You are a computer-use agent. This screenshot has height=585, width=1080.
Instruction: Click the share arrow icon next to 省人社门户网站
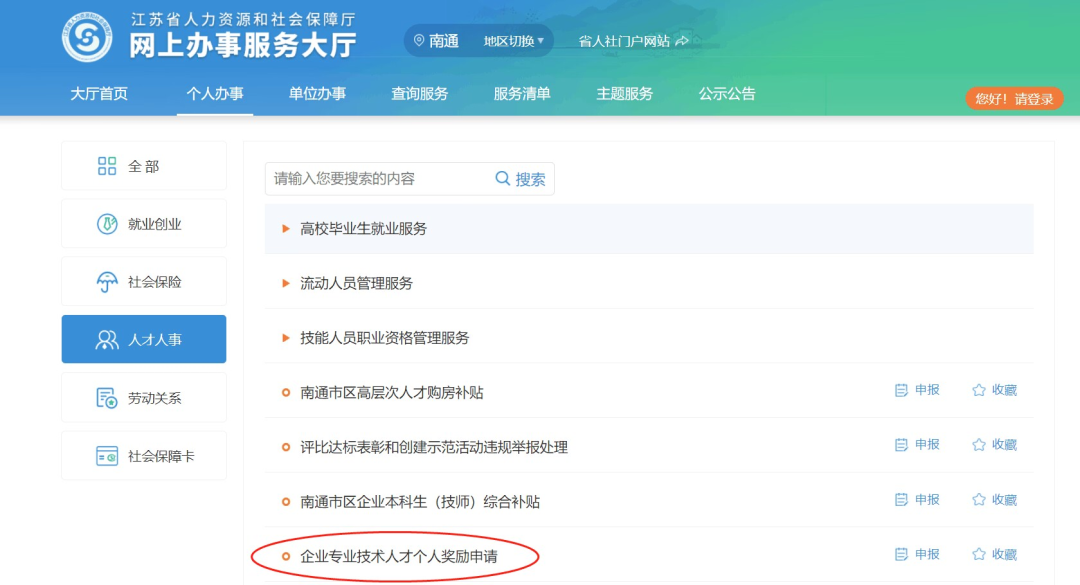[683, 41]
